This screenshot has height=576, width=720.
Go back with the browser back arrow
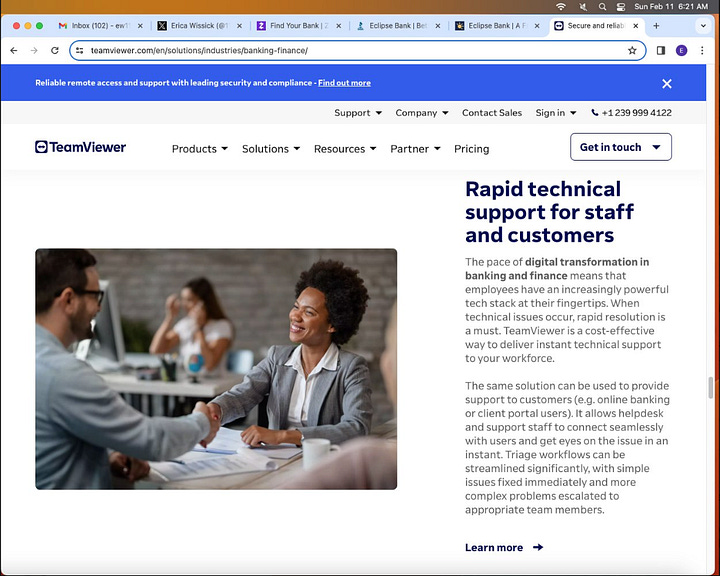[14, 51]
